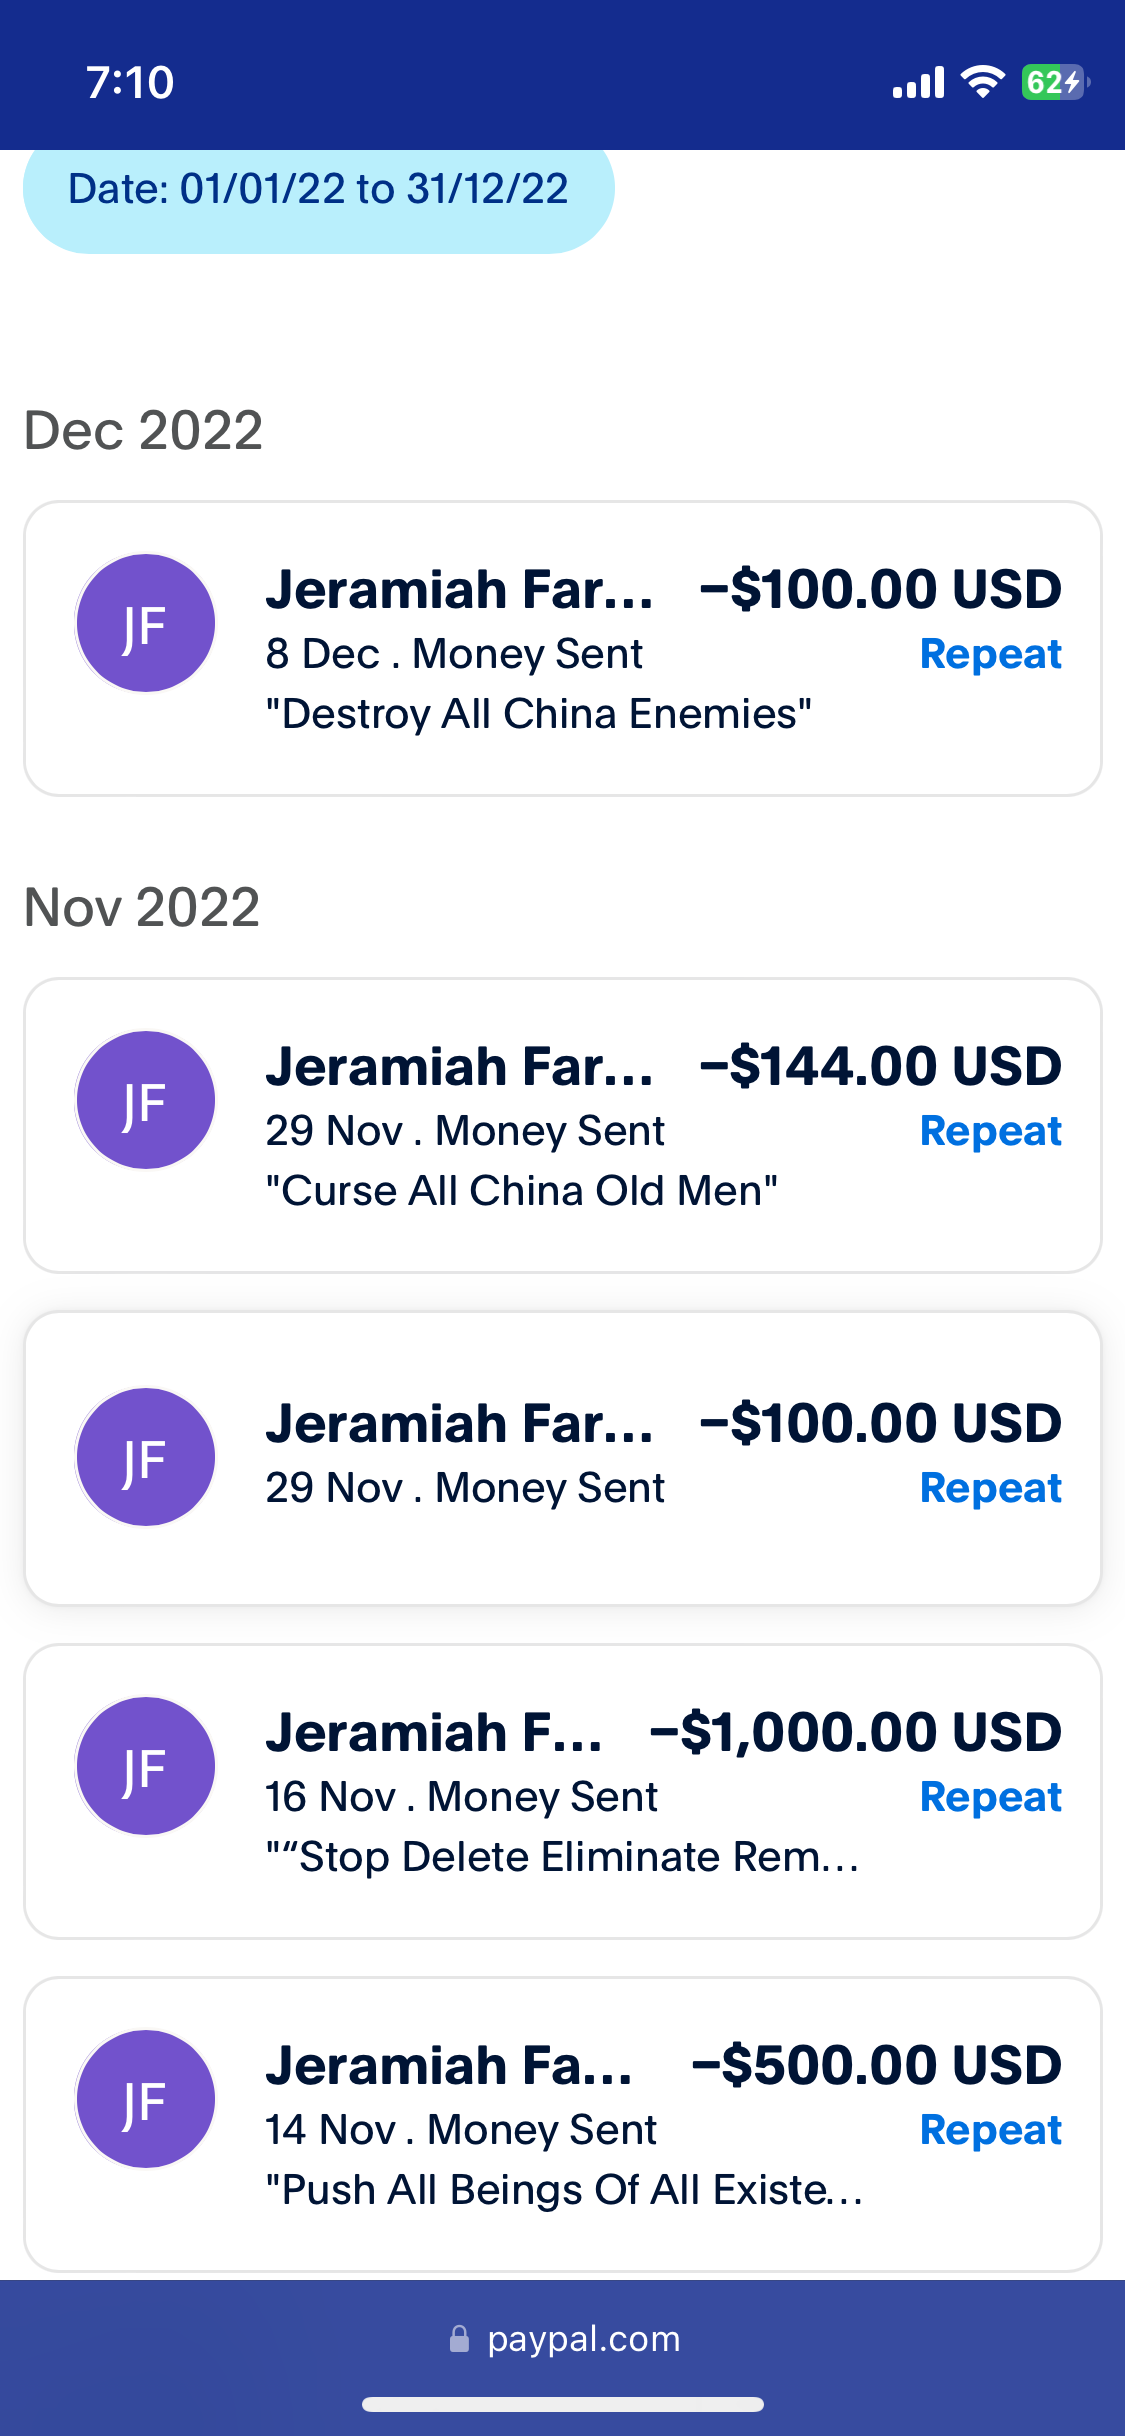Open the –$1,000.00 USD transaction amount
Image resolution: width=1125 pixels, height=2436 pixels.
855,1732
